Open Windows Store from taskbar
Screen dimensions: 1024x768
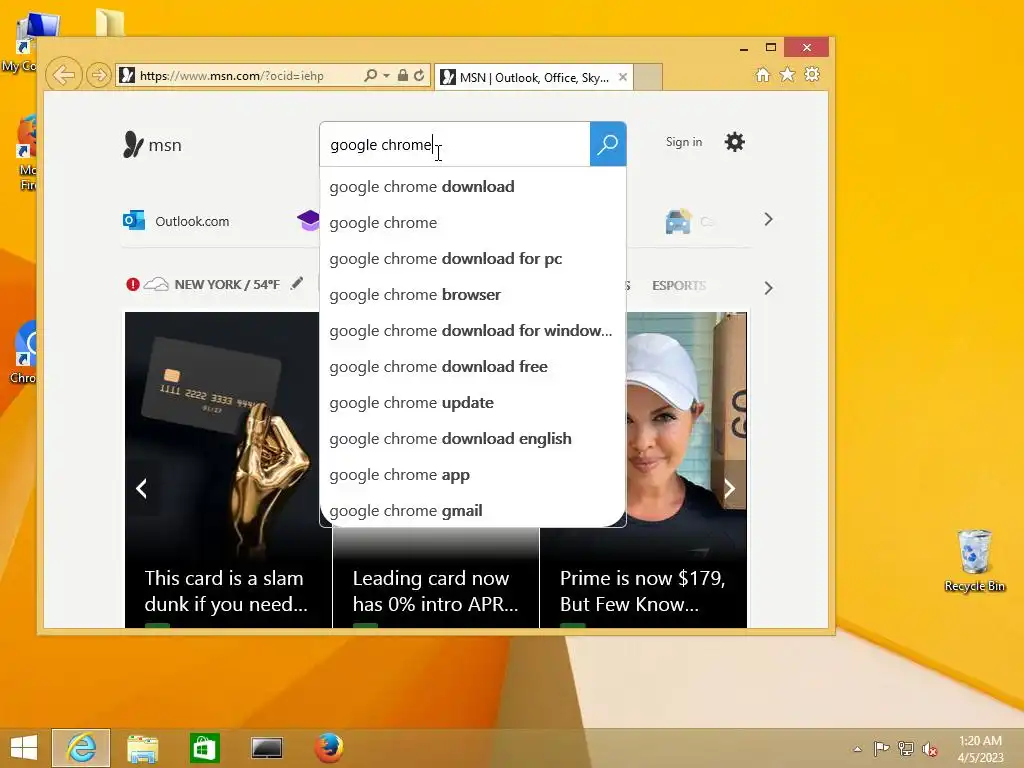click(x=204, y=748)
